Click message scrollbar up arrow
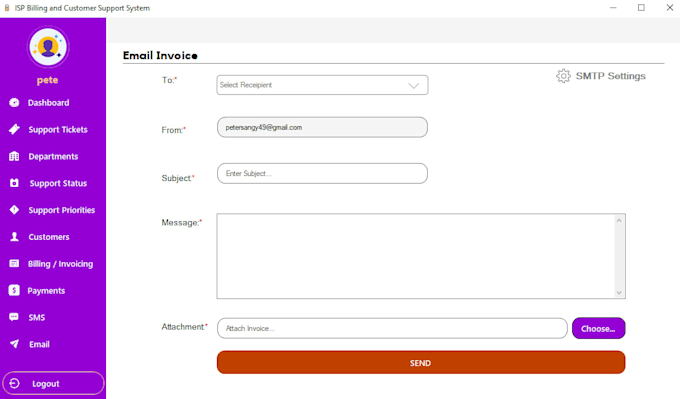The image size is (680, 399). pos(619,220)
